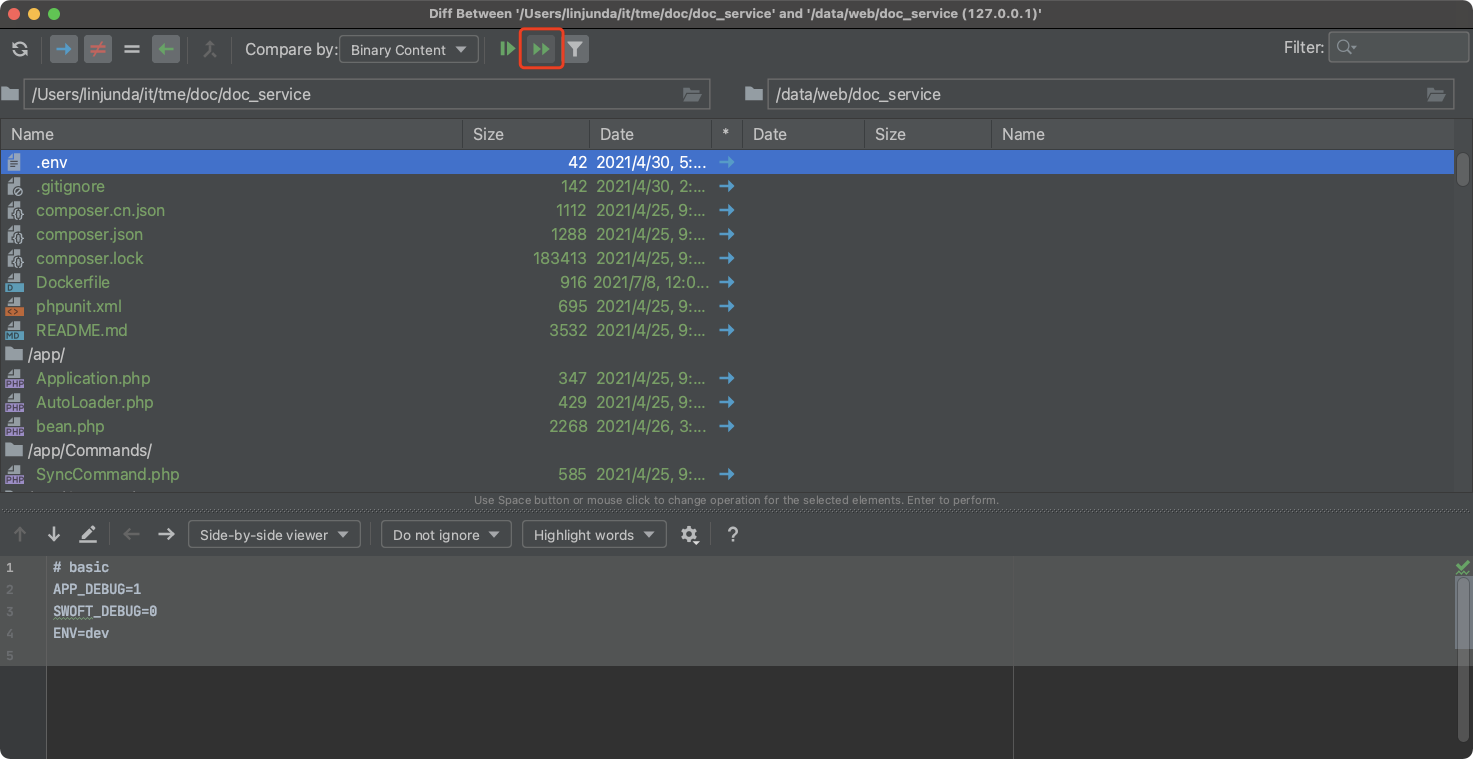Toggle showing new files on left side
This screenshot has height=759, width=1473.
coord(64,49)
